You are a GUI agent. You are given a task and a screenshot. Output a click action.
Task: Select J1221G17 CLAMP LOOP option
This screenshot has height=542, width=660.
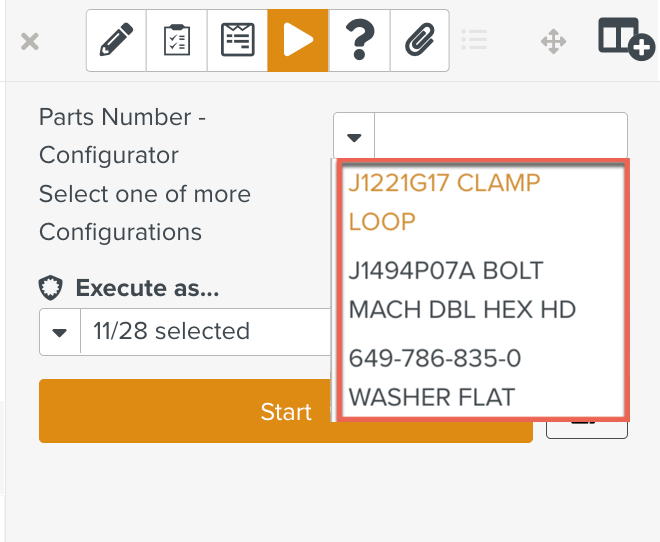444,202
